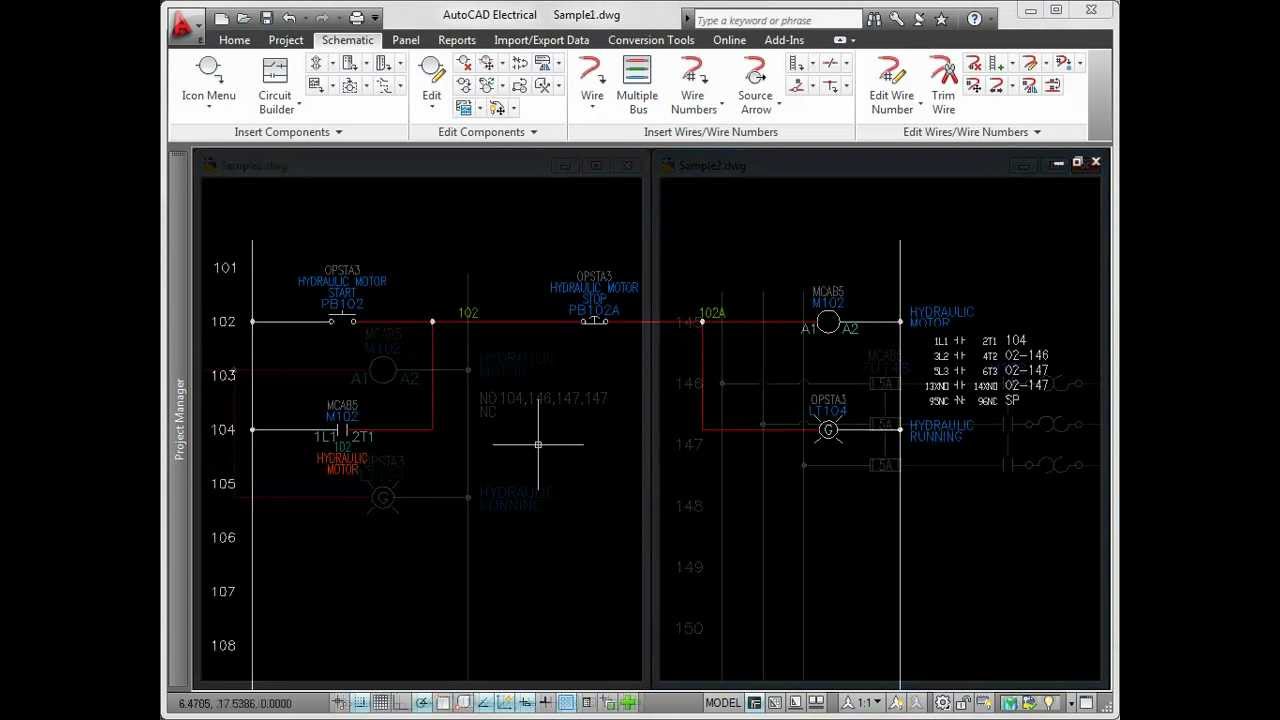Click the ribbon minimize button after Add-Ins
Image resolution: width=1280 pixels, height=720 pixels.
[x=840, y=40]
